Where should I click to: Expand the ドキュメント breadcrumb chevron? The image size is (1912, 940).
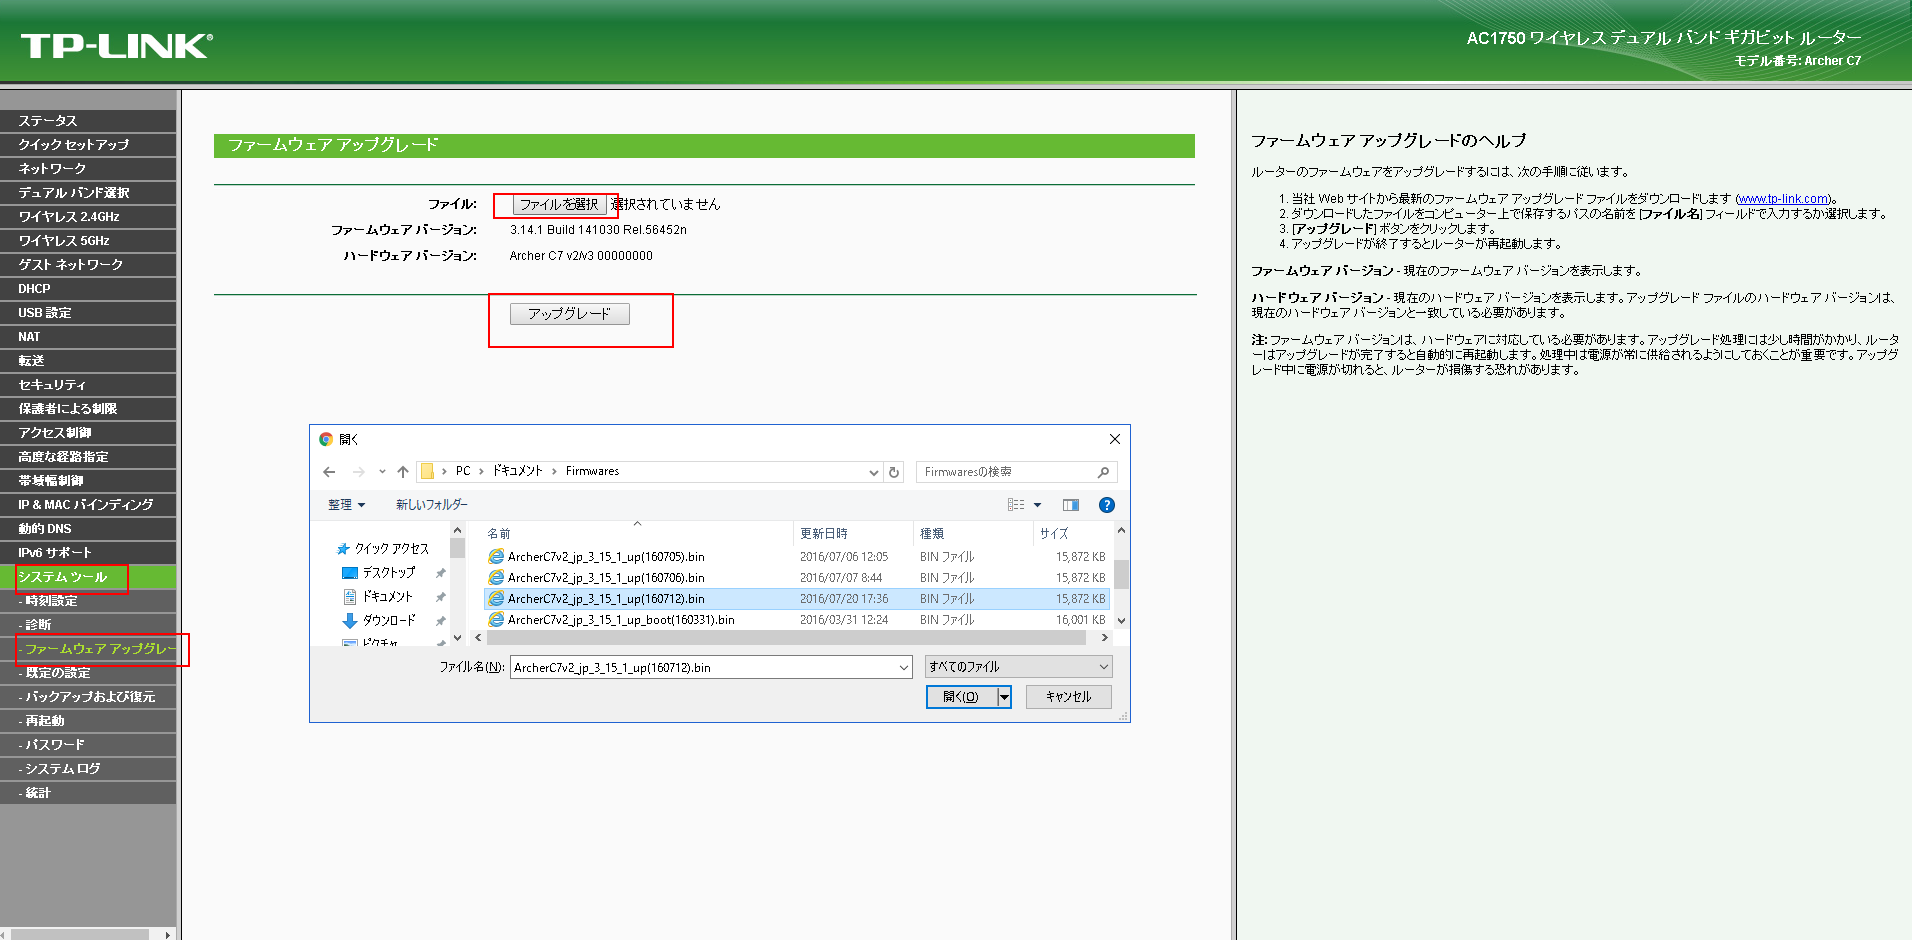pyautogui.click(x=554, y=472)
